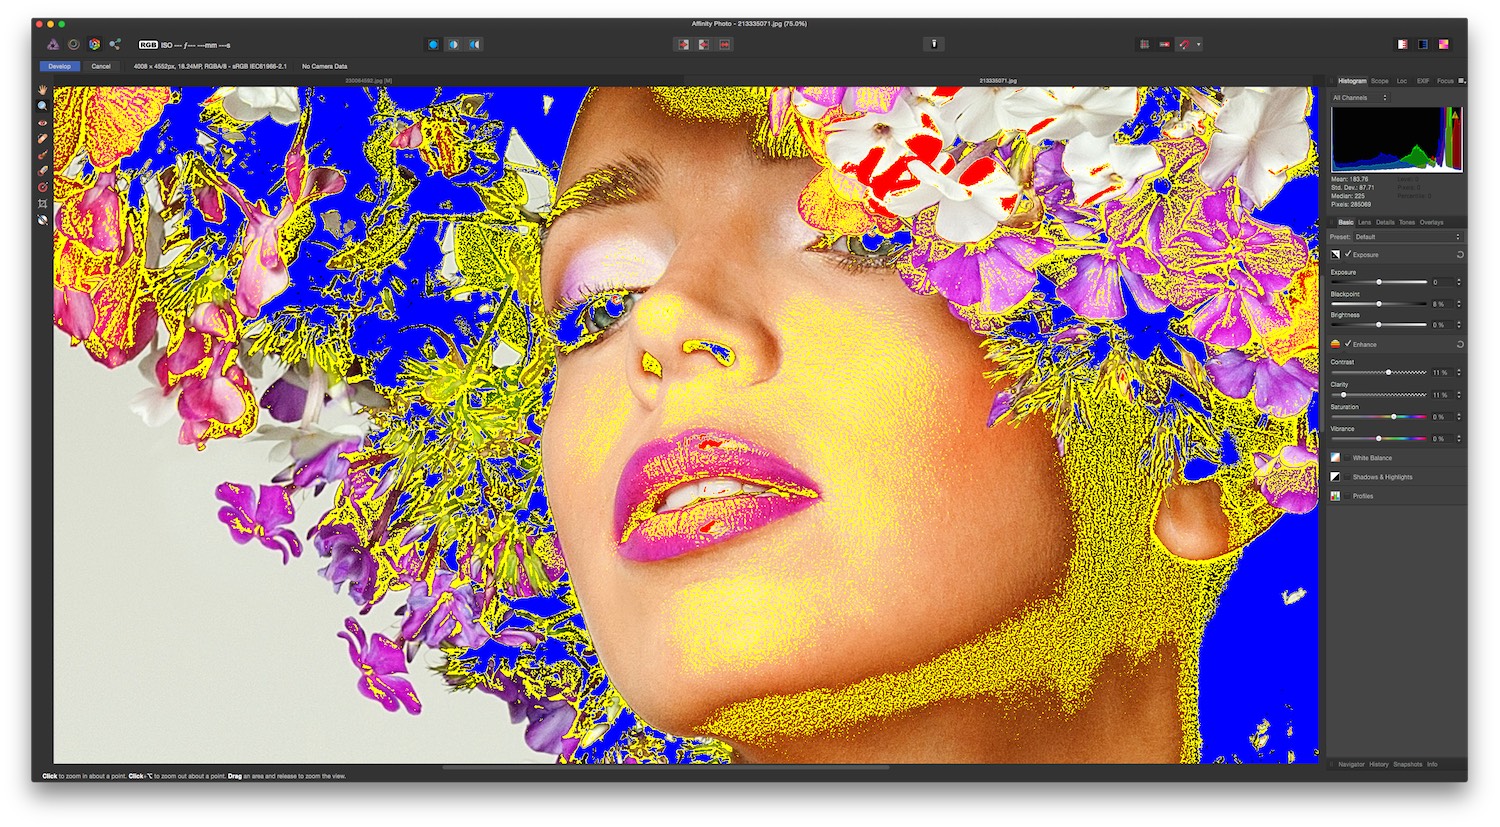Viewport: 1500px width, 827px height.
Task: Switch to the Photo persona
Action: (x=53, y=44)
